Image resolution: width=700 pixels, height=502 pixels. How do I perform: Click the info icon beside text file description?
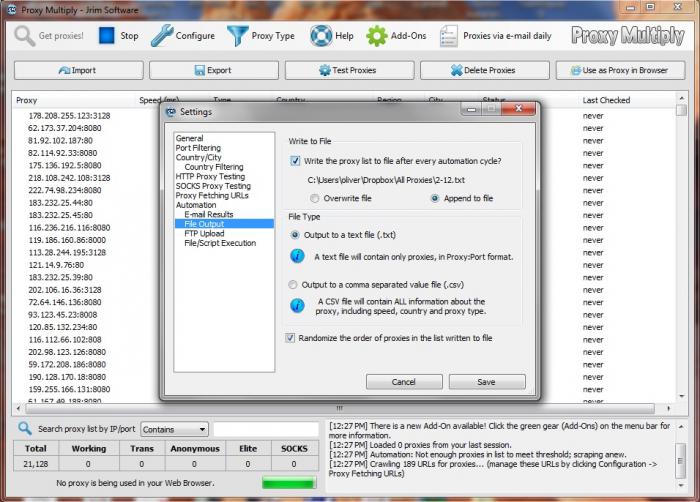click(297, 256)
